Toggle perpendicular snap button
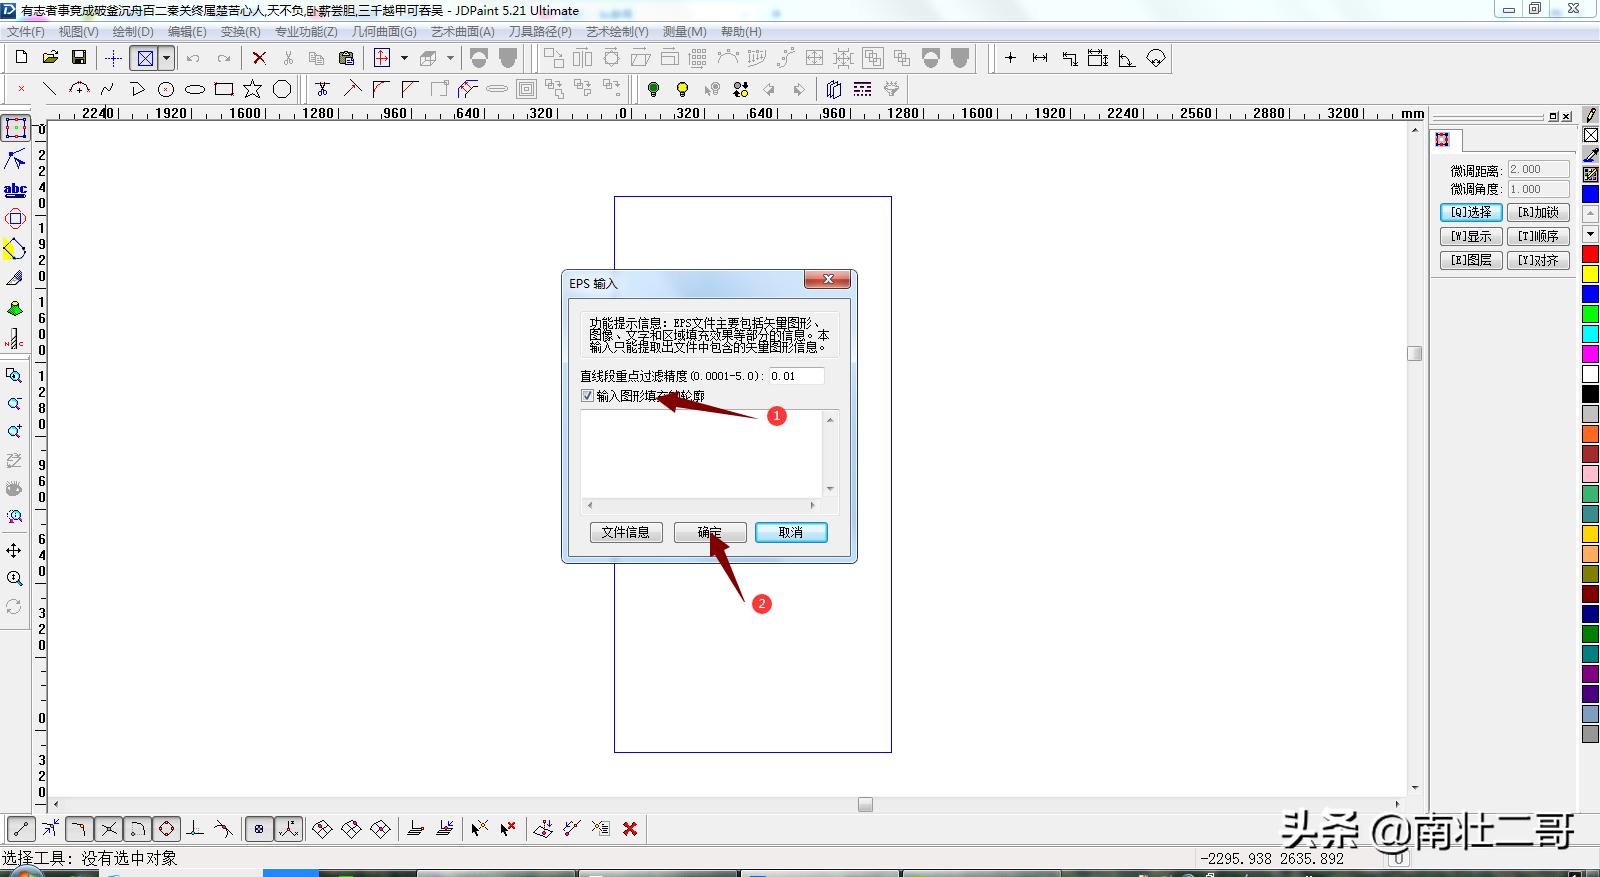 coord(195,828)
